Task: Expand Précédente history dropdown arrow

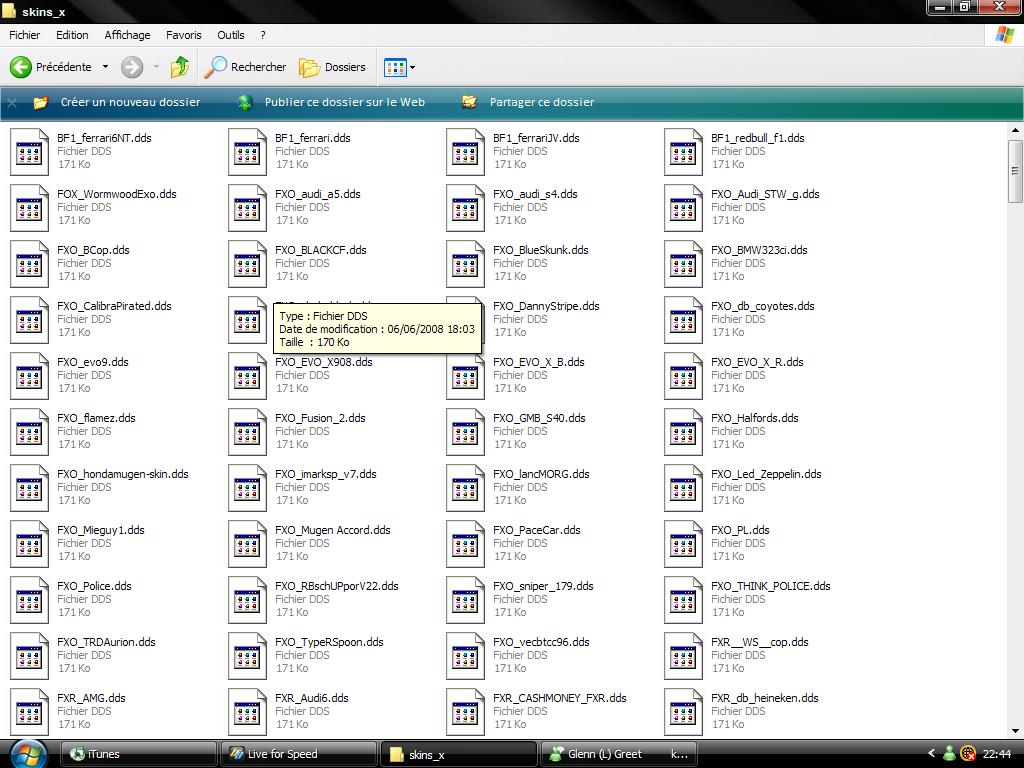Action: (105, 67)
